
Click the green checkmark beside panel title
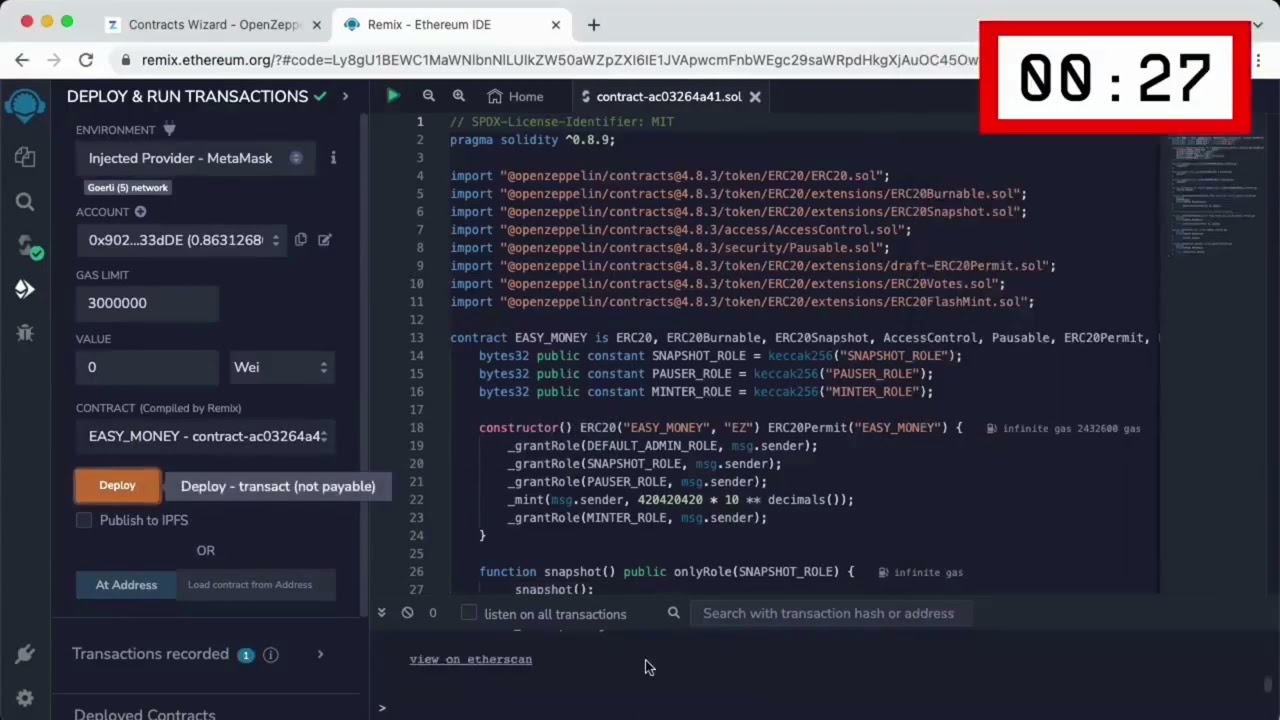tap(320, 96)
